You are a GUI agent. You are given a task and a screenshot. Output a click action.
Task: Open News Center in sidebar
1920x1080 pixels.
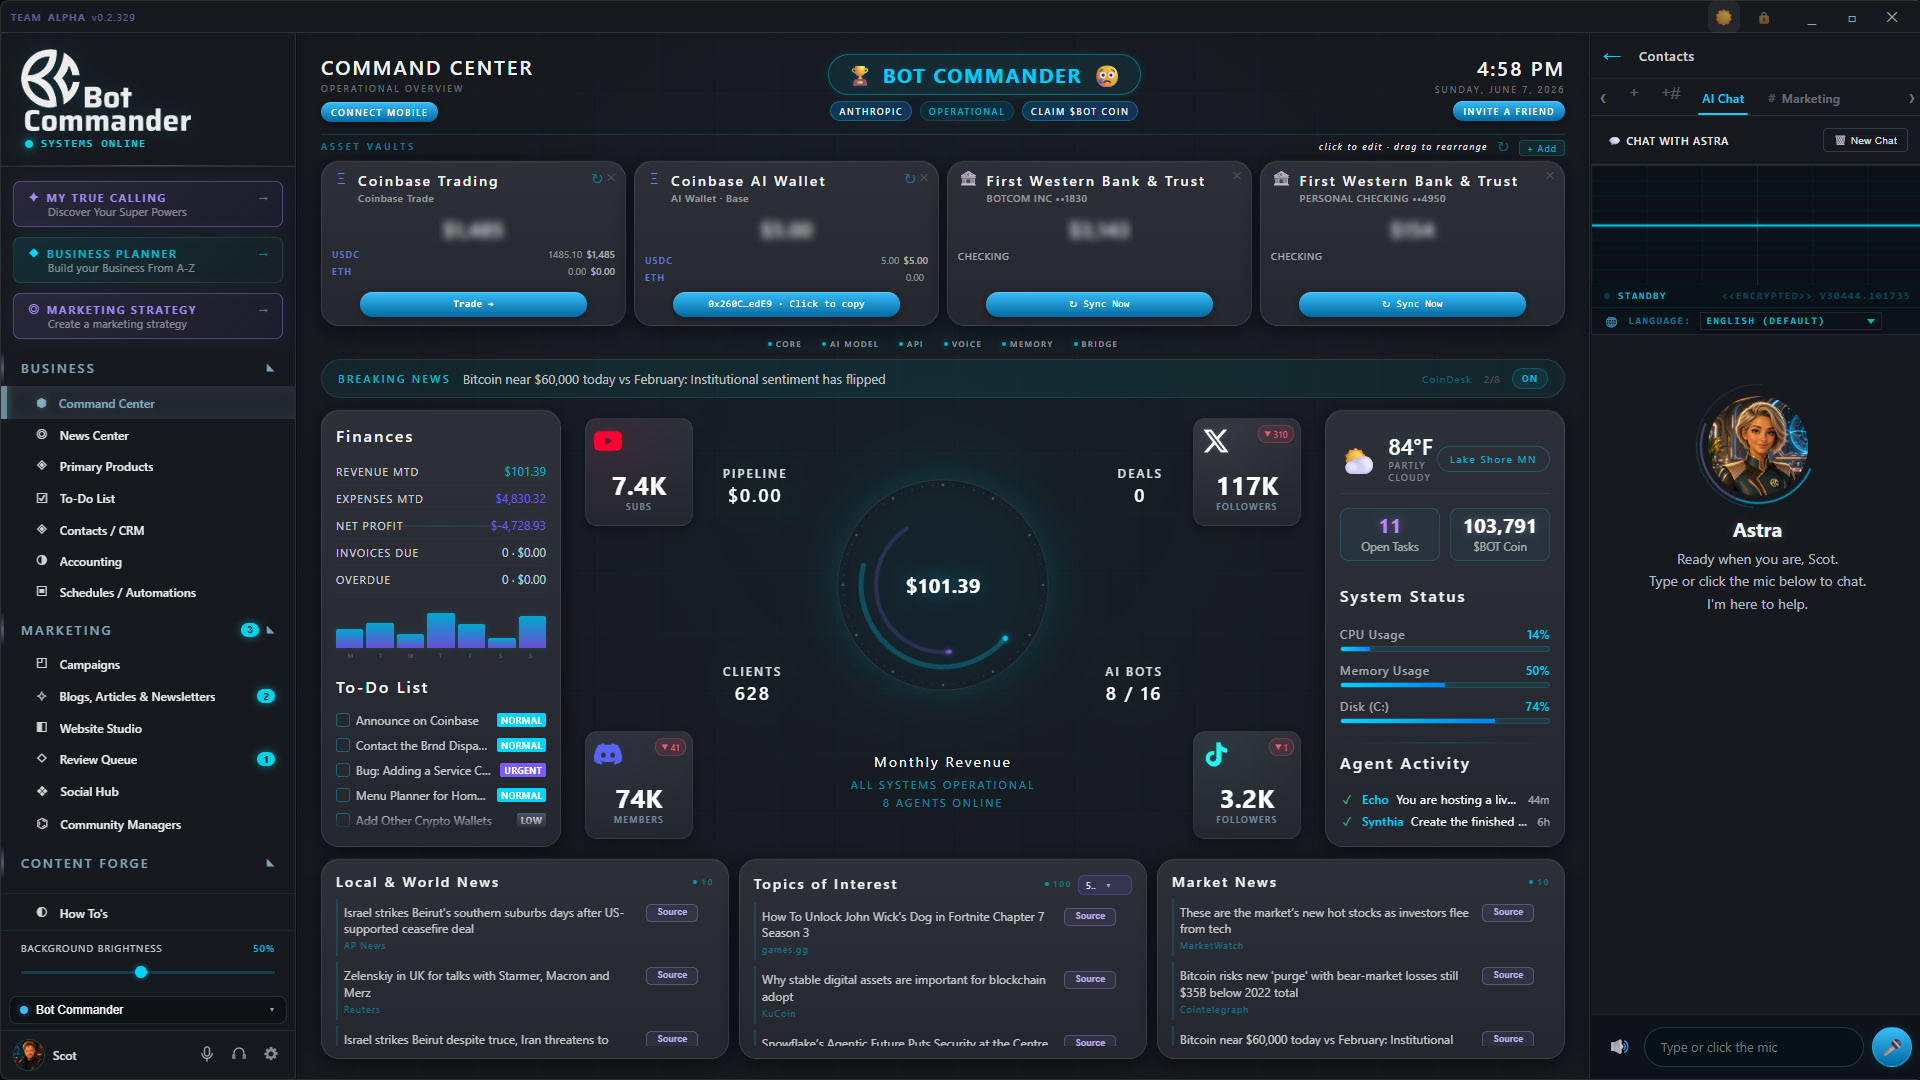94,435
